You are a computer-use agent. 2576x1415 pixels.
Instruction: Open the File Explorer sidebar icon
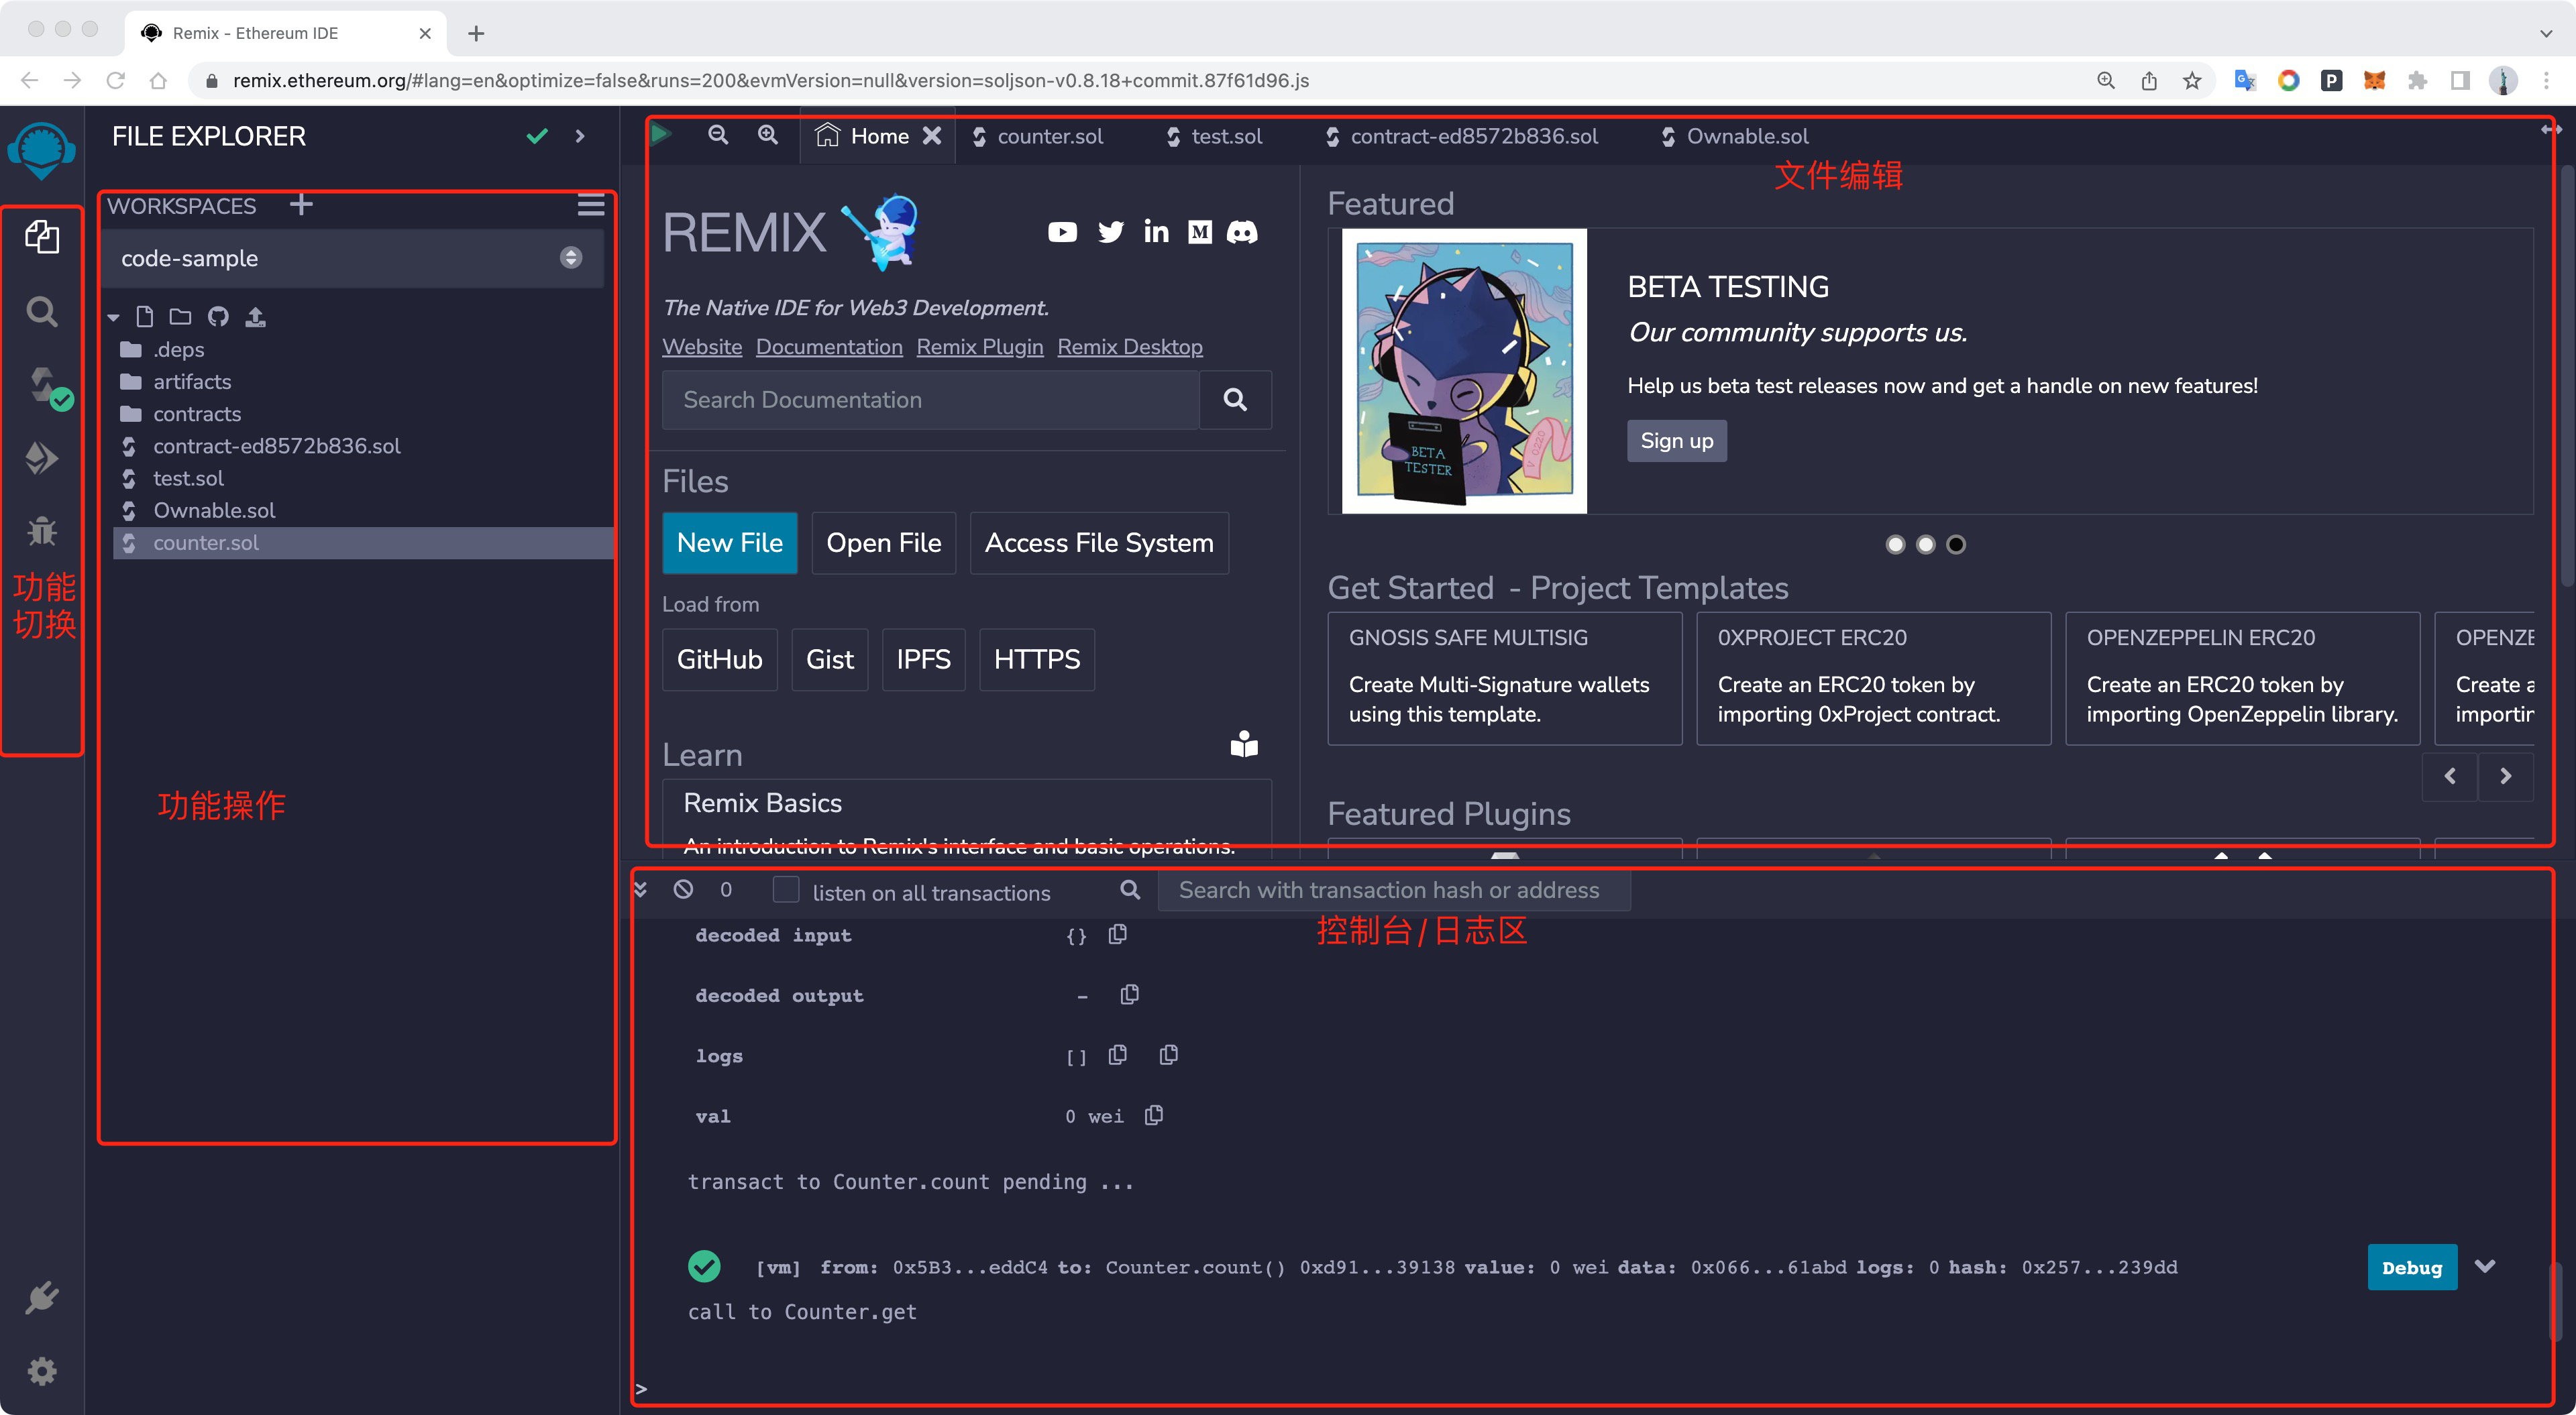click(42, 238)
